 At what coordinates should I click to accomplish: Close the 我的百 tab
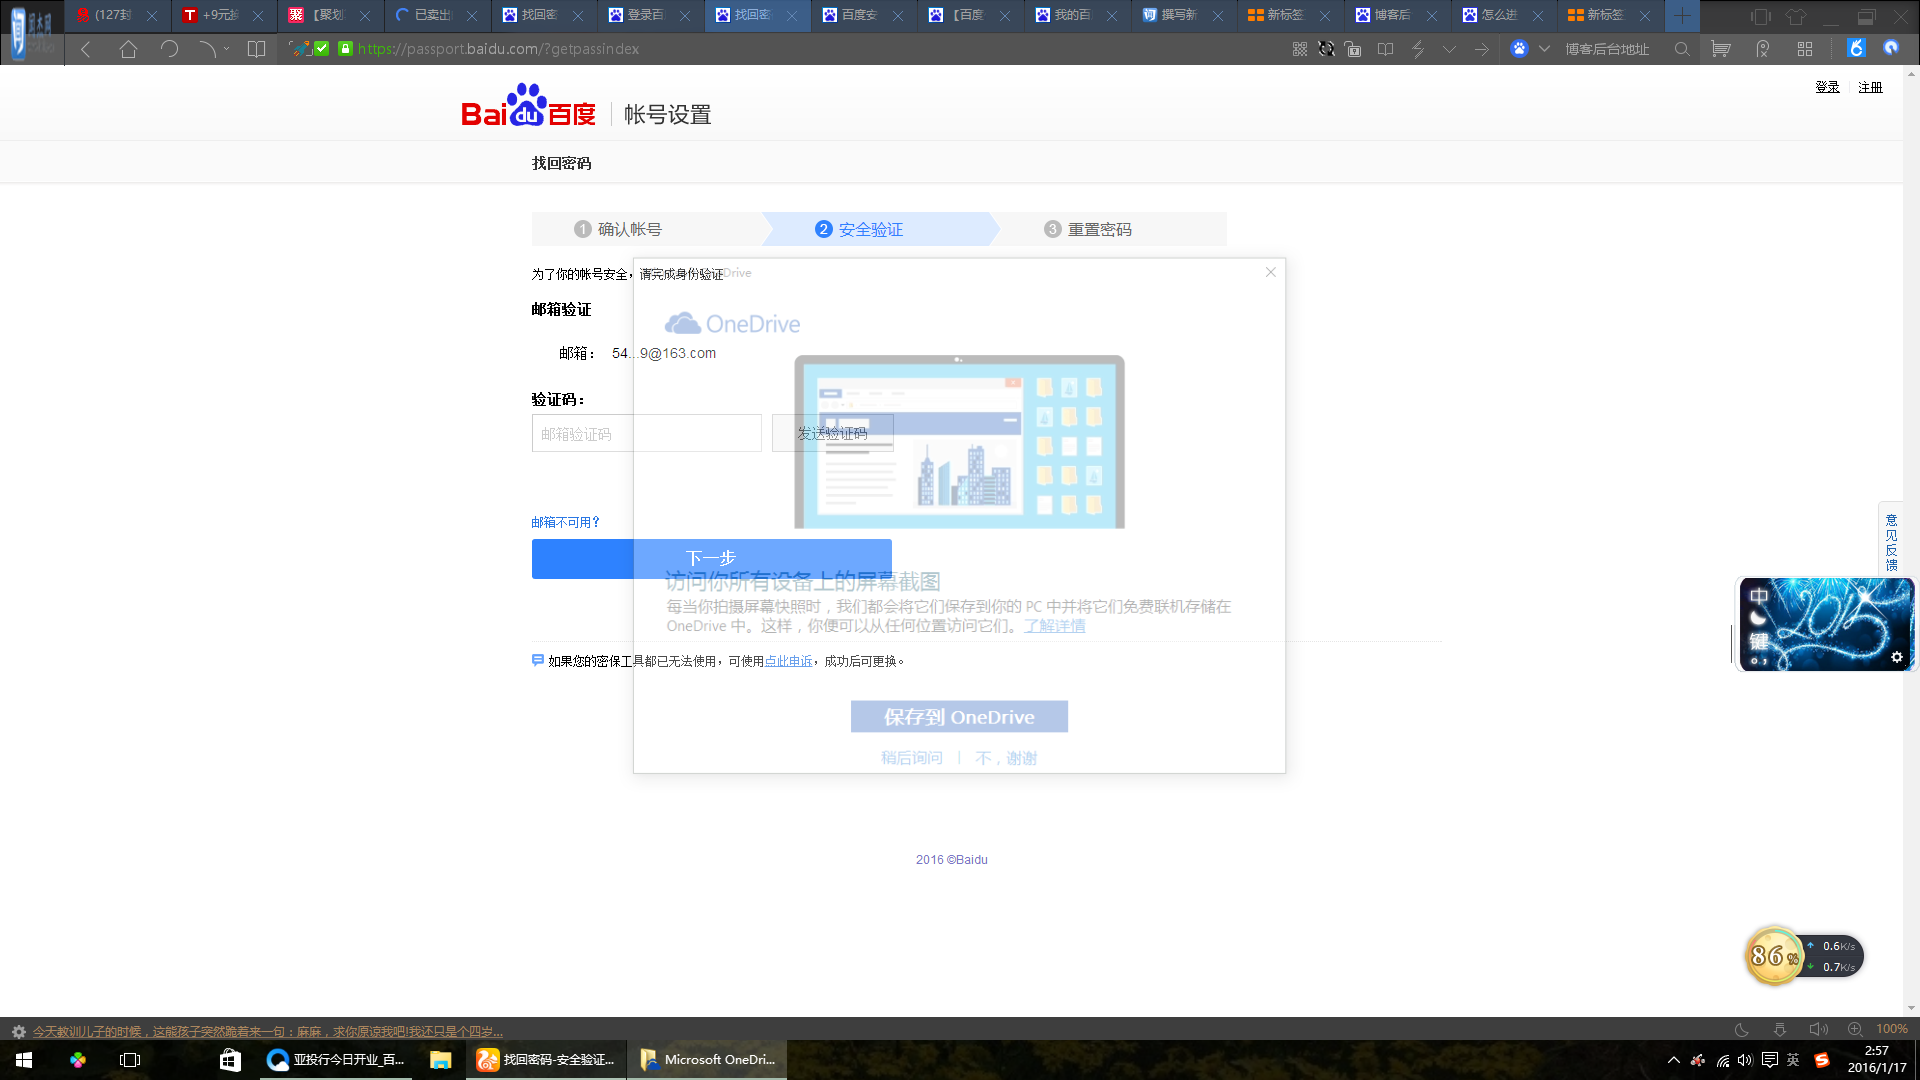point(1111,16)
